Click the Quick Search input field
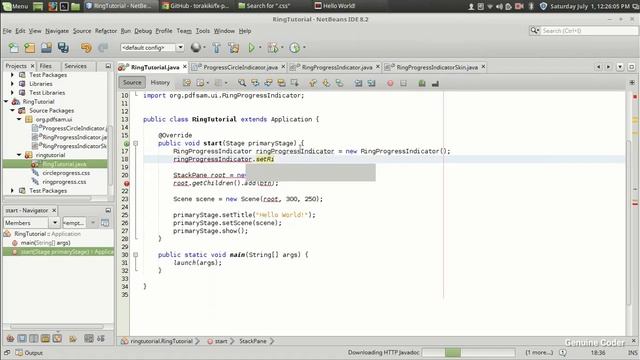Image resolution: width=640 pixels, height=360 pixels. point(589,31)
